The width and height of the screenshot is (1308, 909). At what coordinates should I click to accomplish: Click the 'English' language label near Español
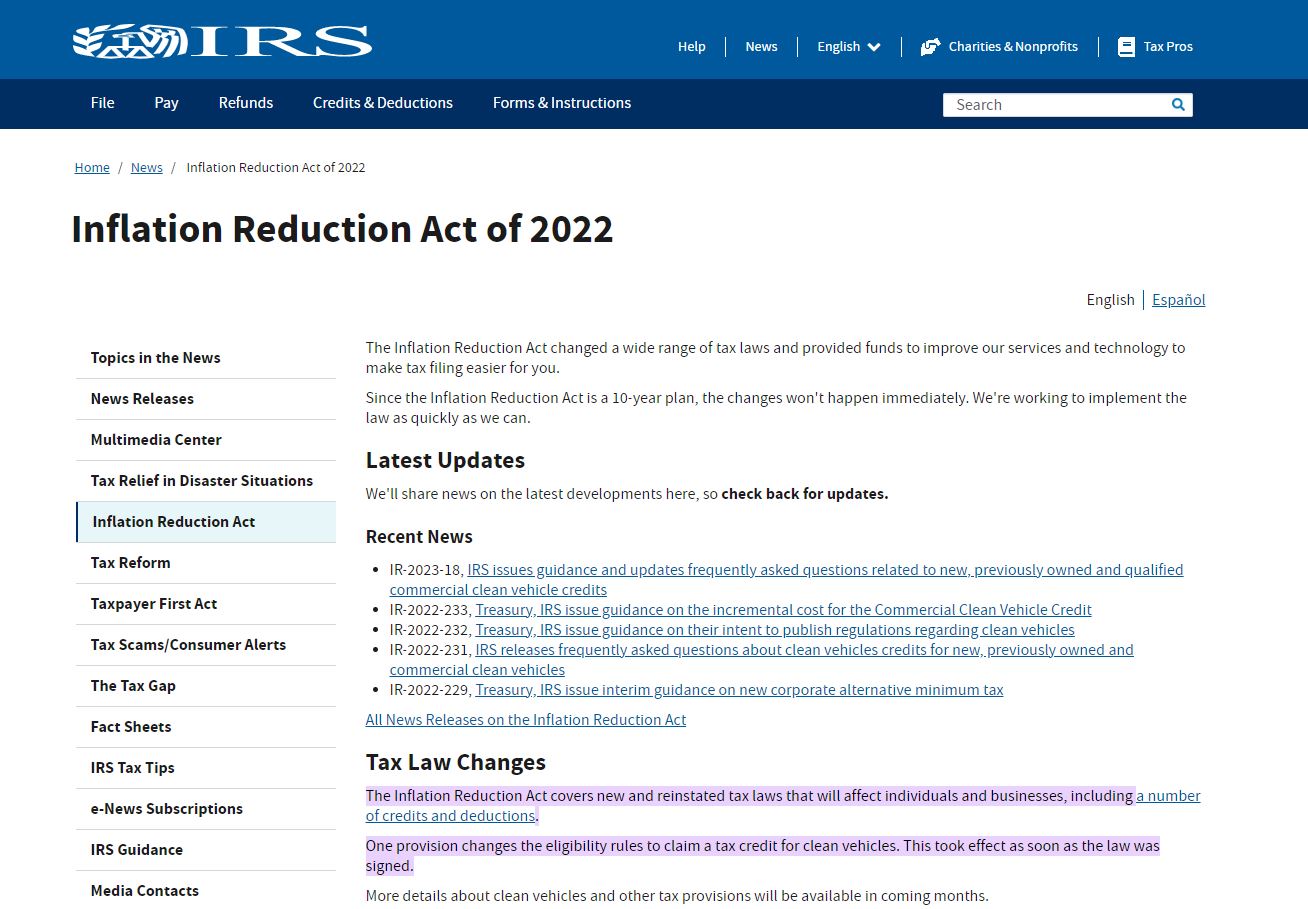tap(1110, 299)
